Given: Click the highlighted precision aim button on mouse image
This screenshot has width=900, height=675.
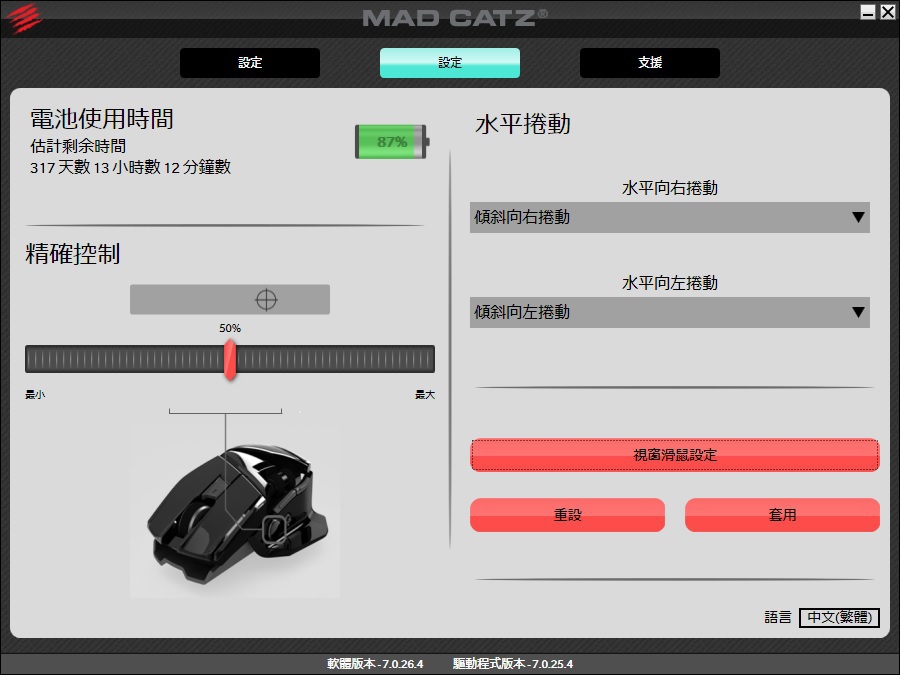Looking at the screenshot, I should point(274,529).
